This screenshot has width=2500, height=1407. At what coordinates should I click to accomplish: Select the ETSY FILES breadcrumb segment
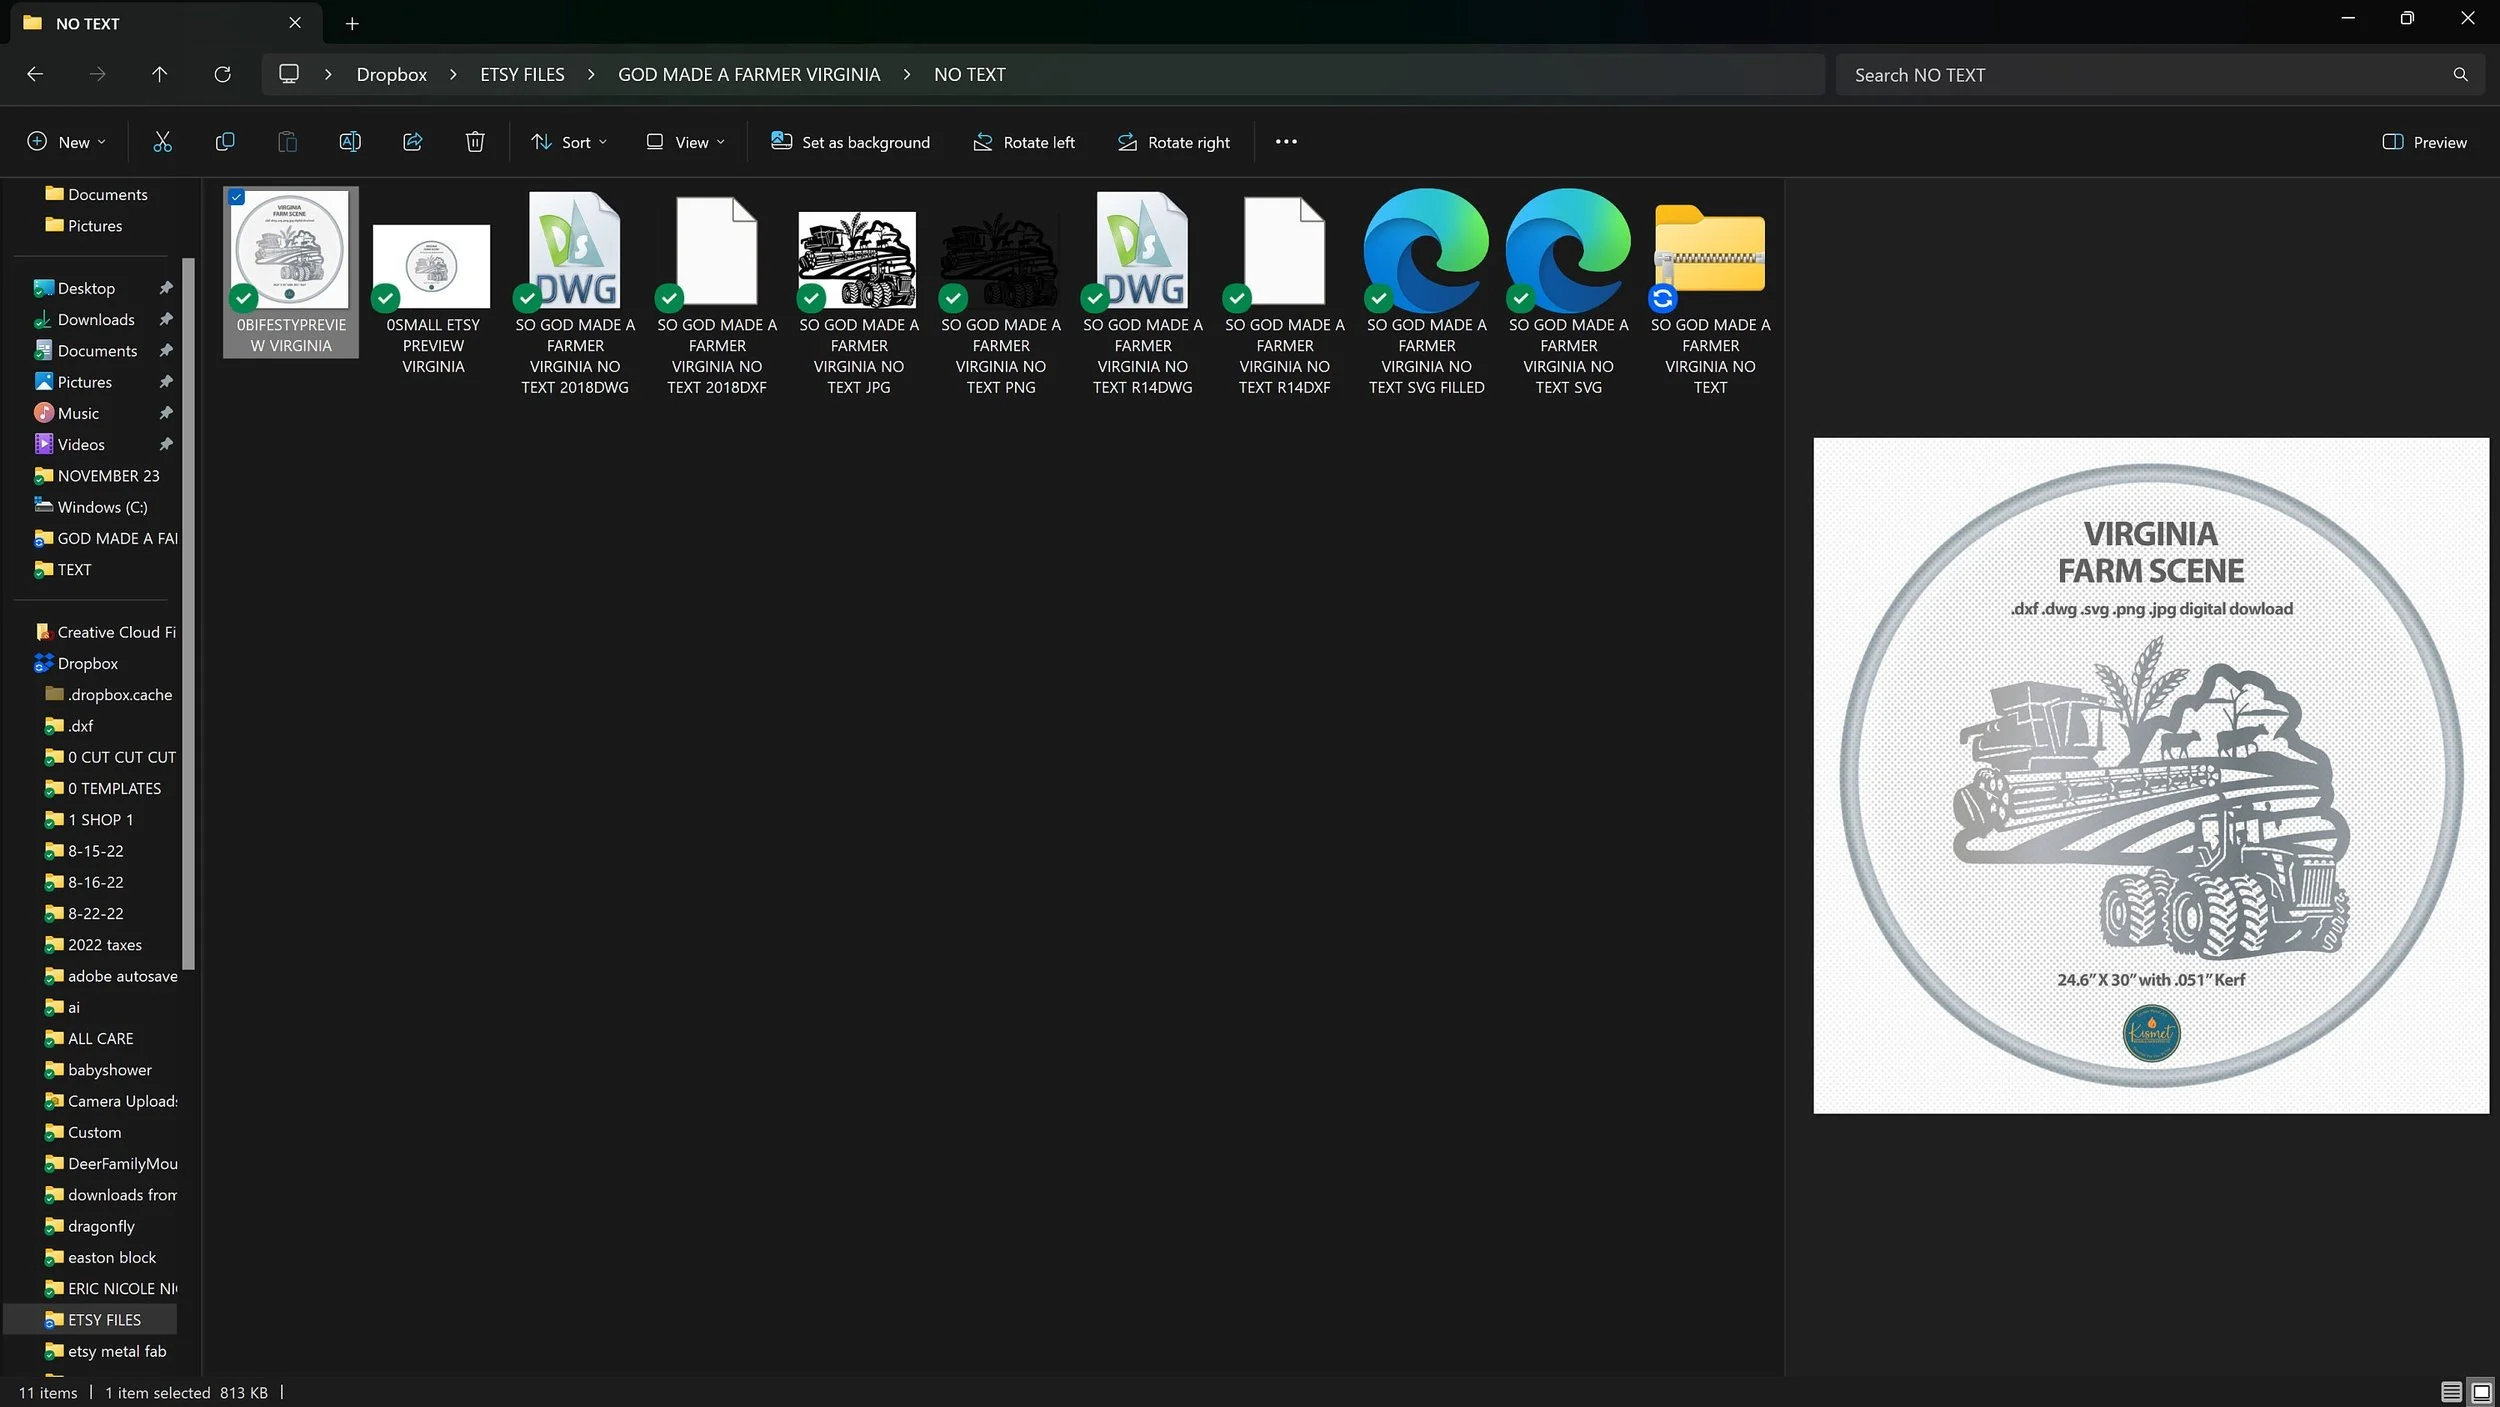[x=522, y=75]
